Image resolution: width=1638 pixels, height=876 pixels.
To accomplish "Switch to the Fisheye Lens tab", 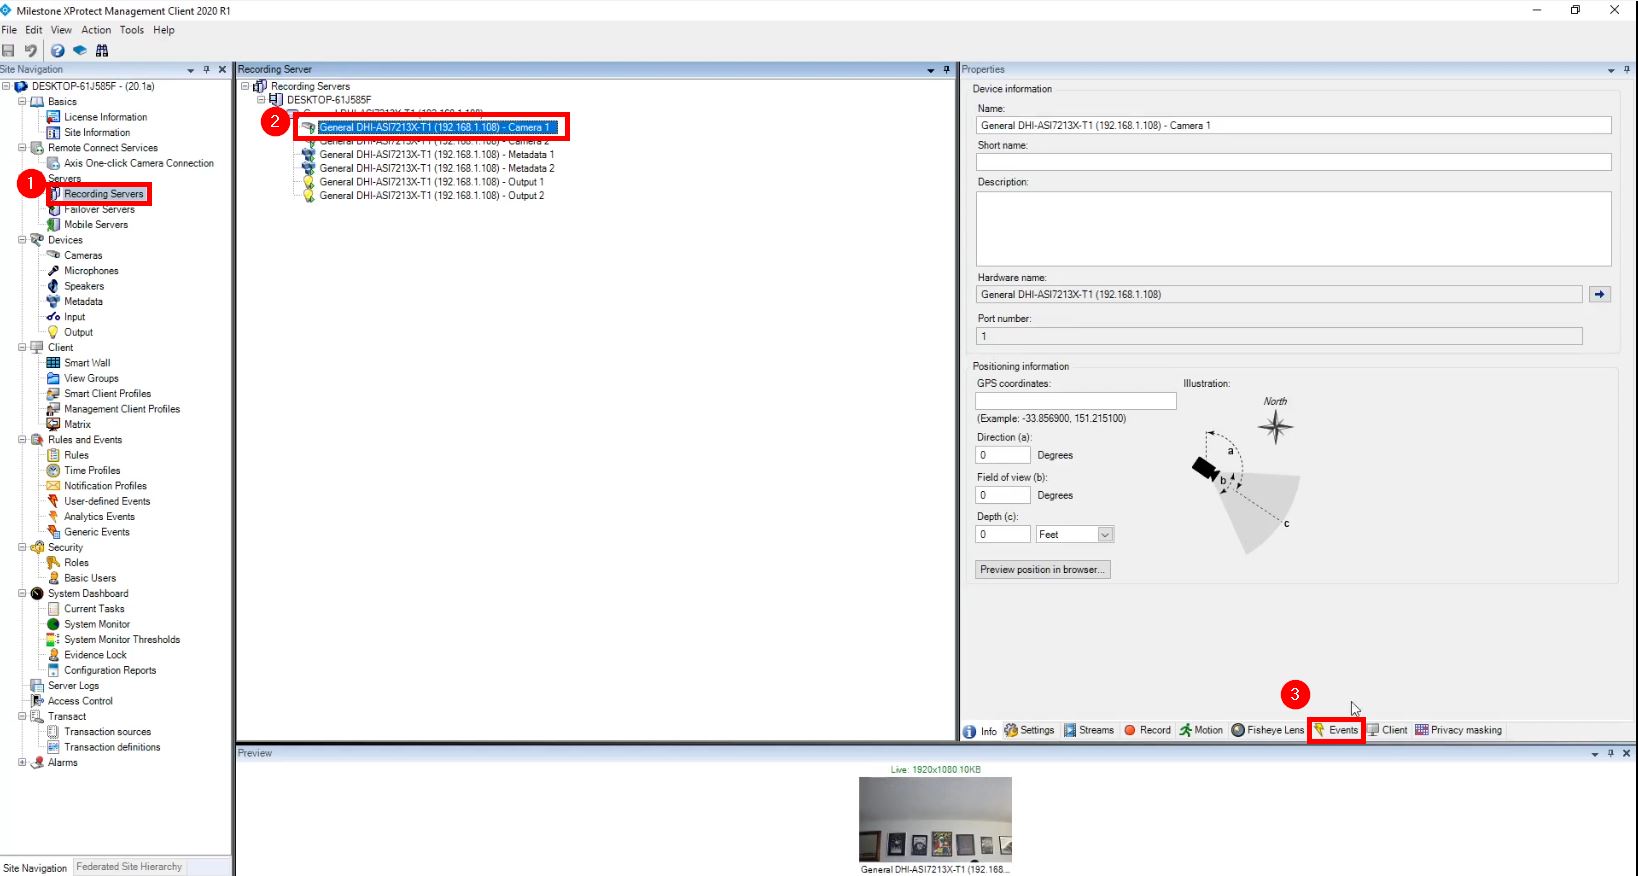I will coord(1268,730).
